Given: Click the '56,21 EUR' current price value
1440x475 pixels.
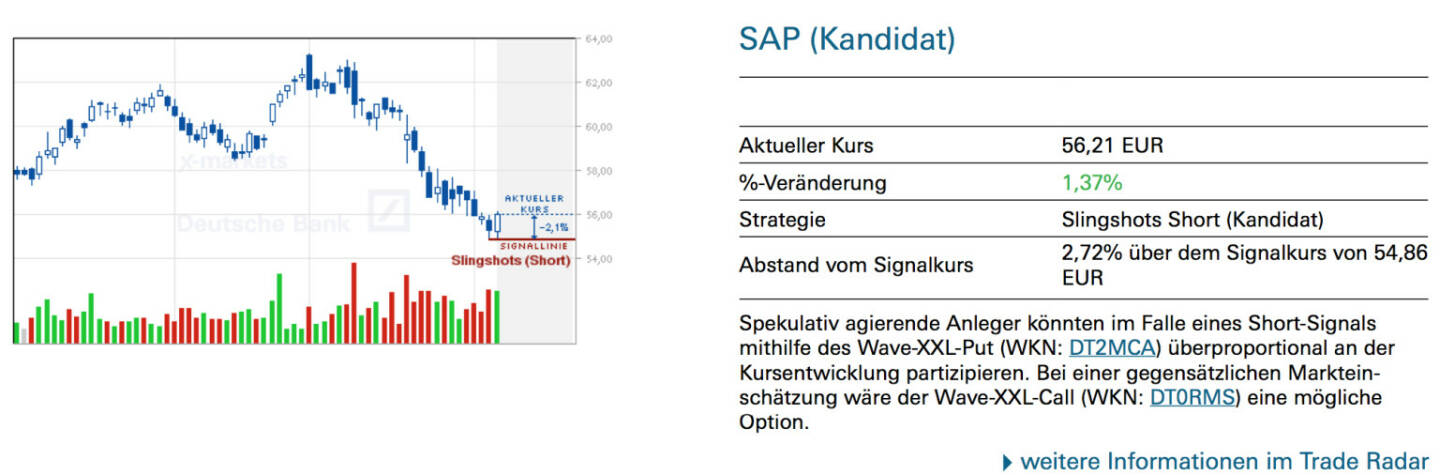Looking at the screenshot, I should (x=1112, y=146).
